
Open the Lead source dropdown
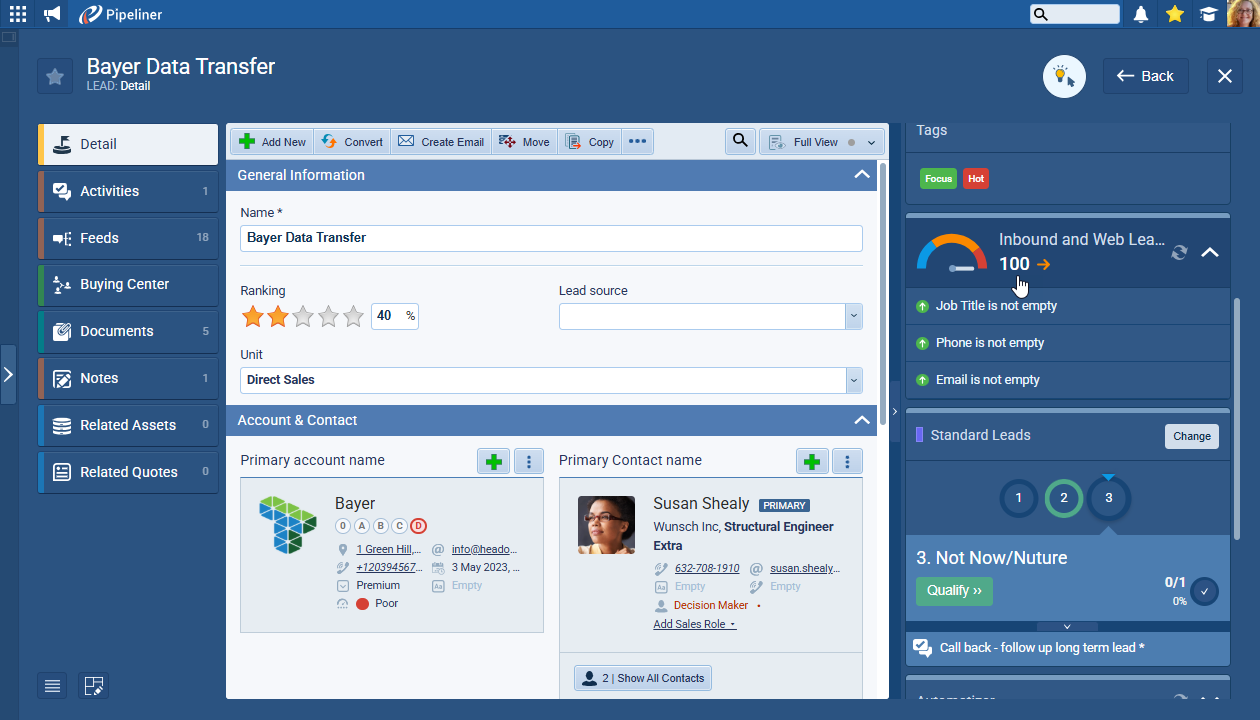[x=853, y=317]
